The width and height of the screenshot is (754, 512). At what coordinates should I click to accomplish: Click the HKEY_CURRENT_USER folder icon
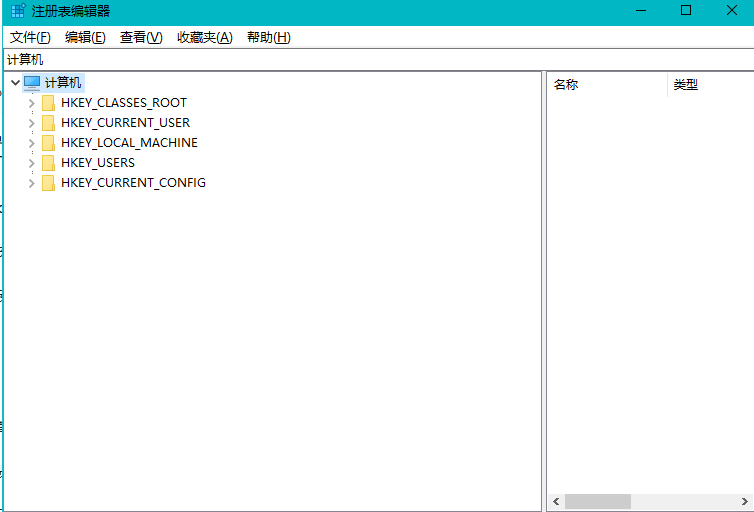click(x=48, y=123)
